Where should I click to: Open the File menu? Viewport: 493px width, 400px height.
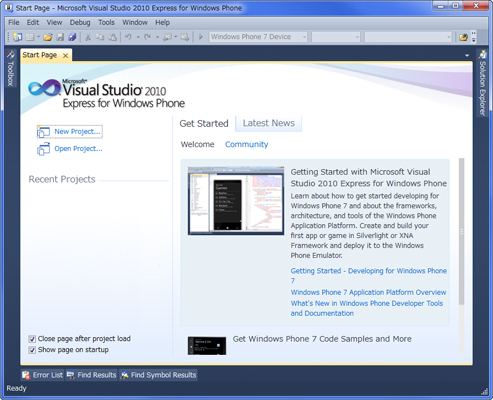point(14,22)
